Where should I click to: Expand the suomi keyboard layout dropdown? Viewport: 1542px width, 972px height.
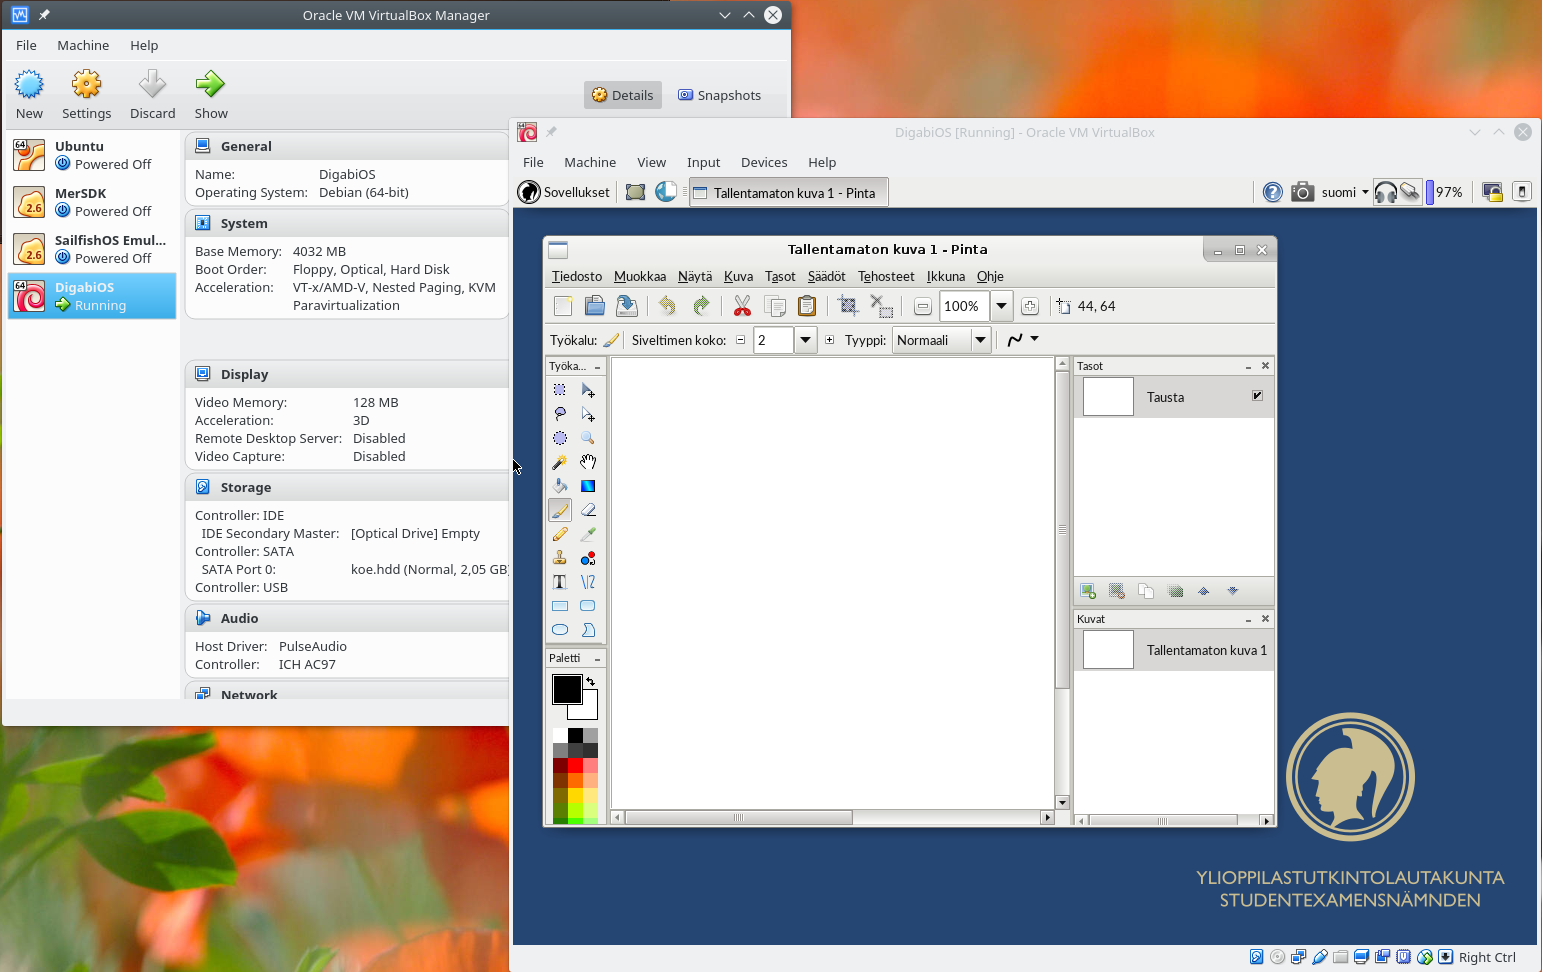click(1365, 192)
